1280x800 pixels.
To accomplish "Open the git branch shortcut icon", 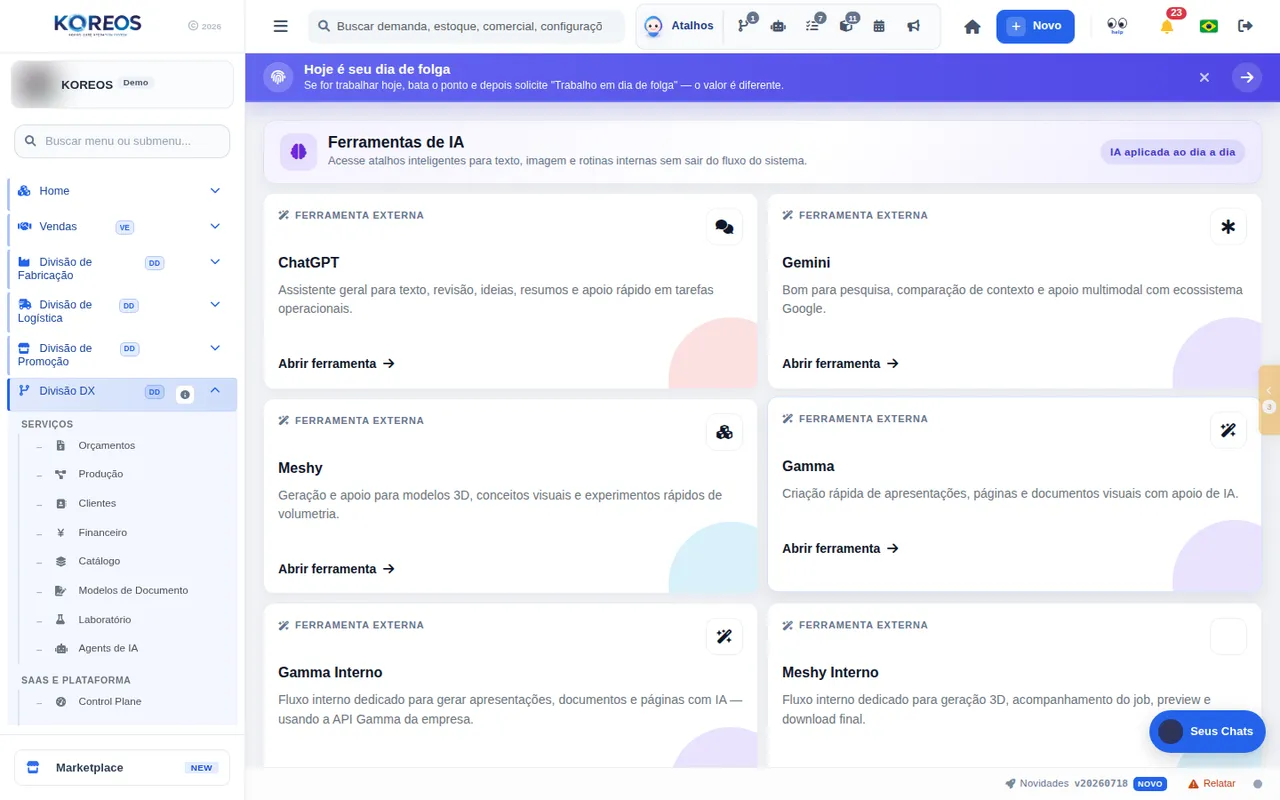I will (744, 26).
